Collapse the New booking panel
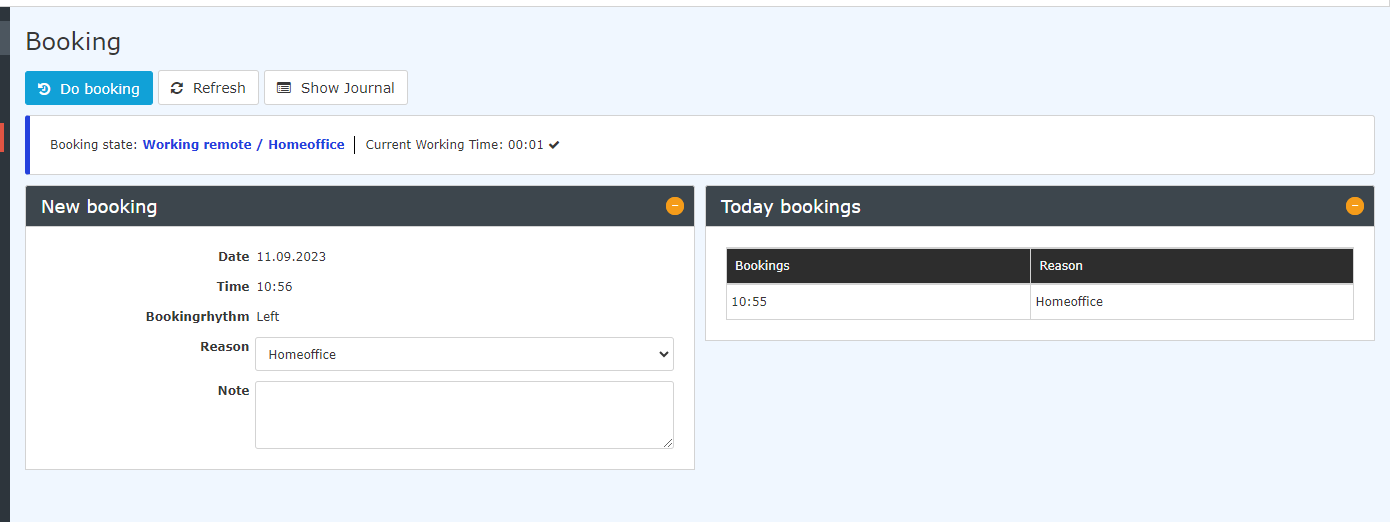This screenshot has width=1390, height=522. click(x=675, y=206)
